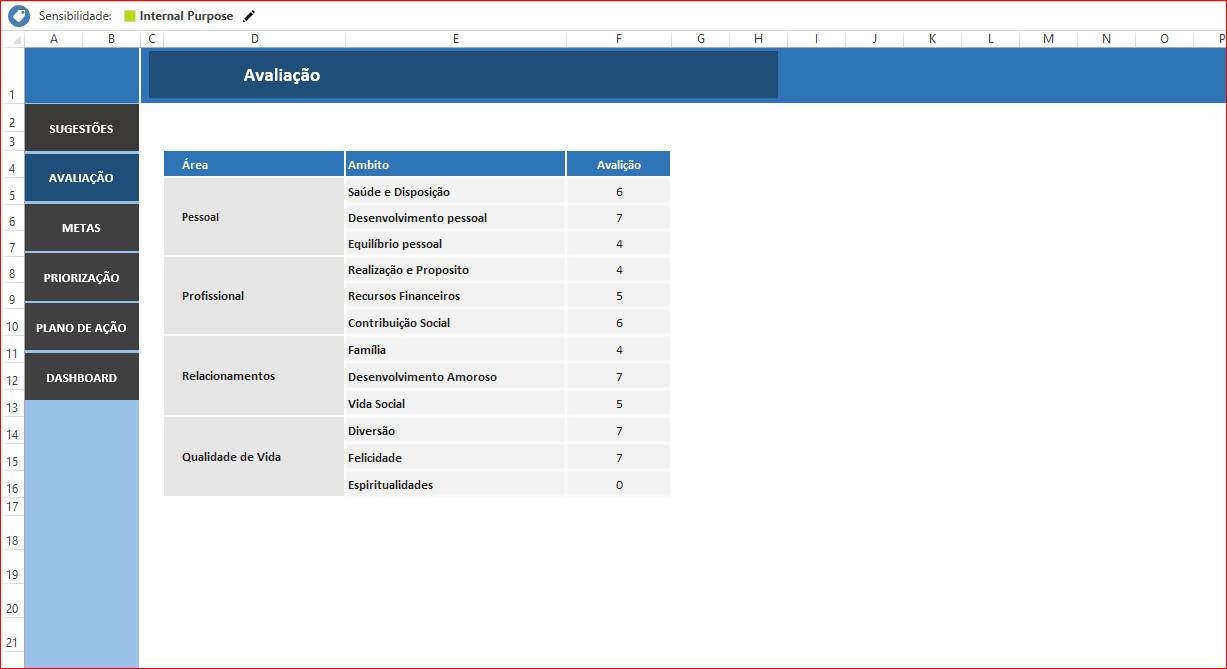Select the rating 6 for Saúde e Disposição
This screenshot has height=669, width=1227.
tap(619, 191)
